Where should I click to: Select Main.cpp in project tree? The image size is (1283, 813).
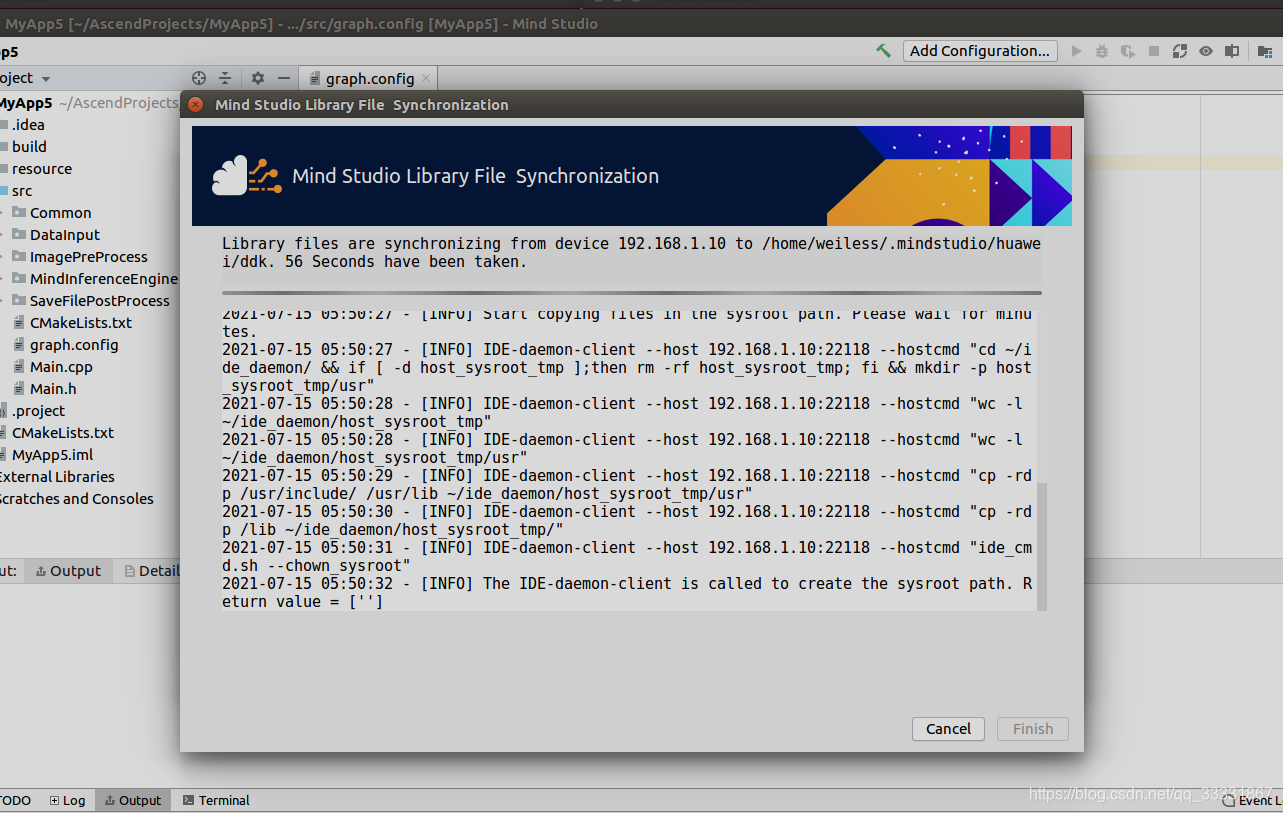click(x=61, y=367)
